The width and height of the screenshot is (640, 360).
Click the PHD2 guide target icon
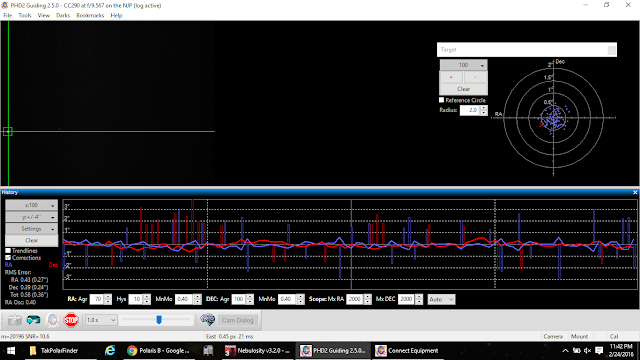pos(52,320)
